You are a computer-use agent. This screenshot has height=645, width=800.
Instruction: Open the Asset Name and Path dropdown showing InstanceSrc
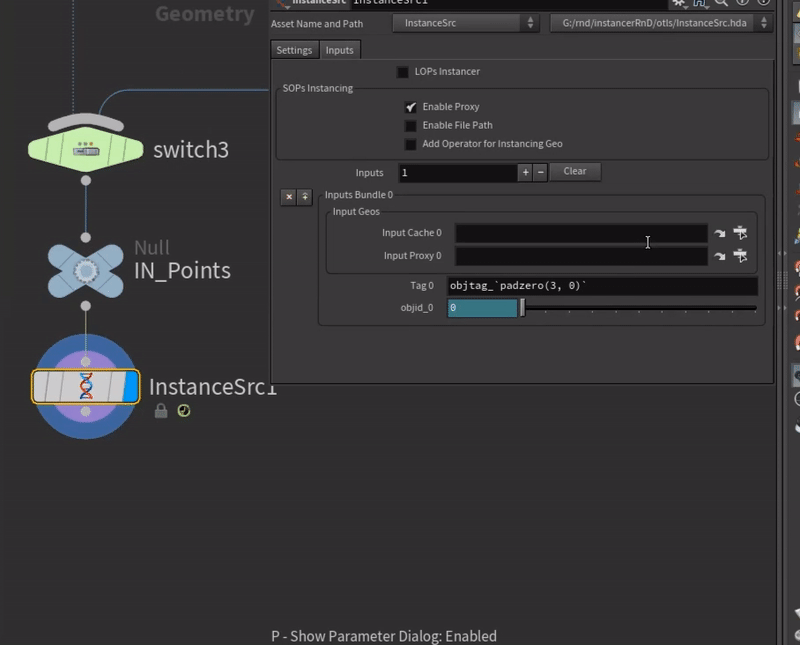(530, 23)
